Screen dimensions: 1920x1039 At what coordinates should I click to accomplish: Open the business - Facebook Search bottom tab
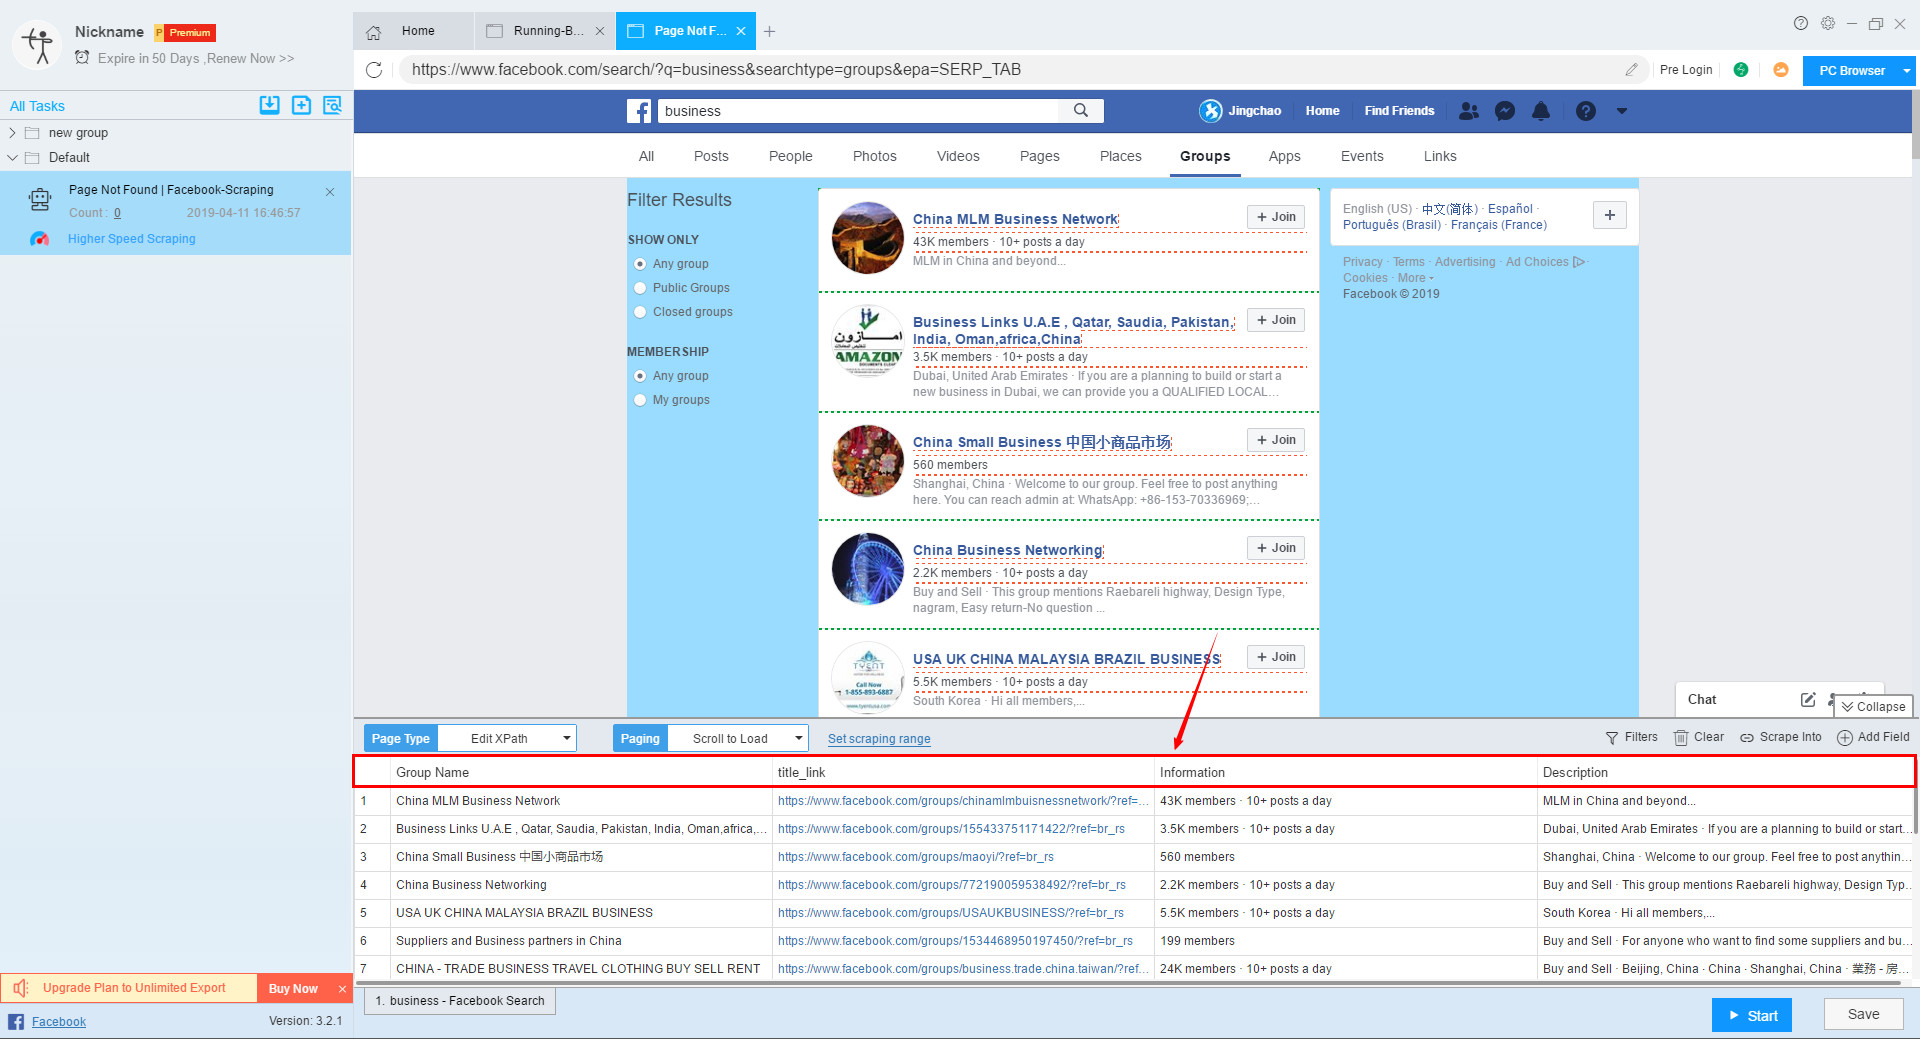coord(460,1001)
